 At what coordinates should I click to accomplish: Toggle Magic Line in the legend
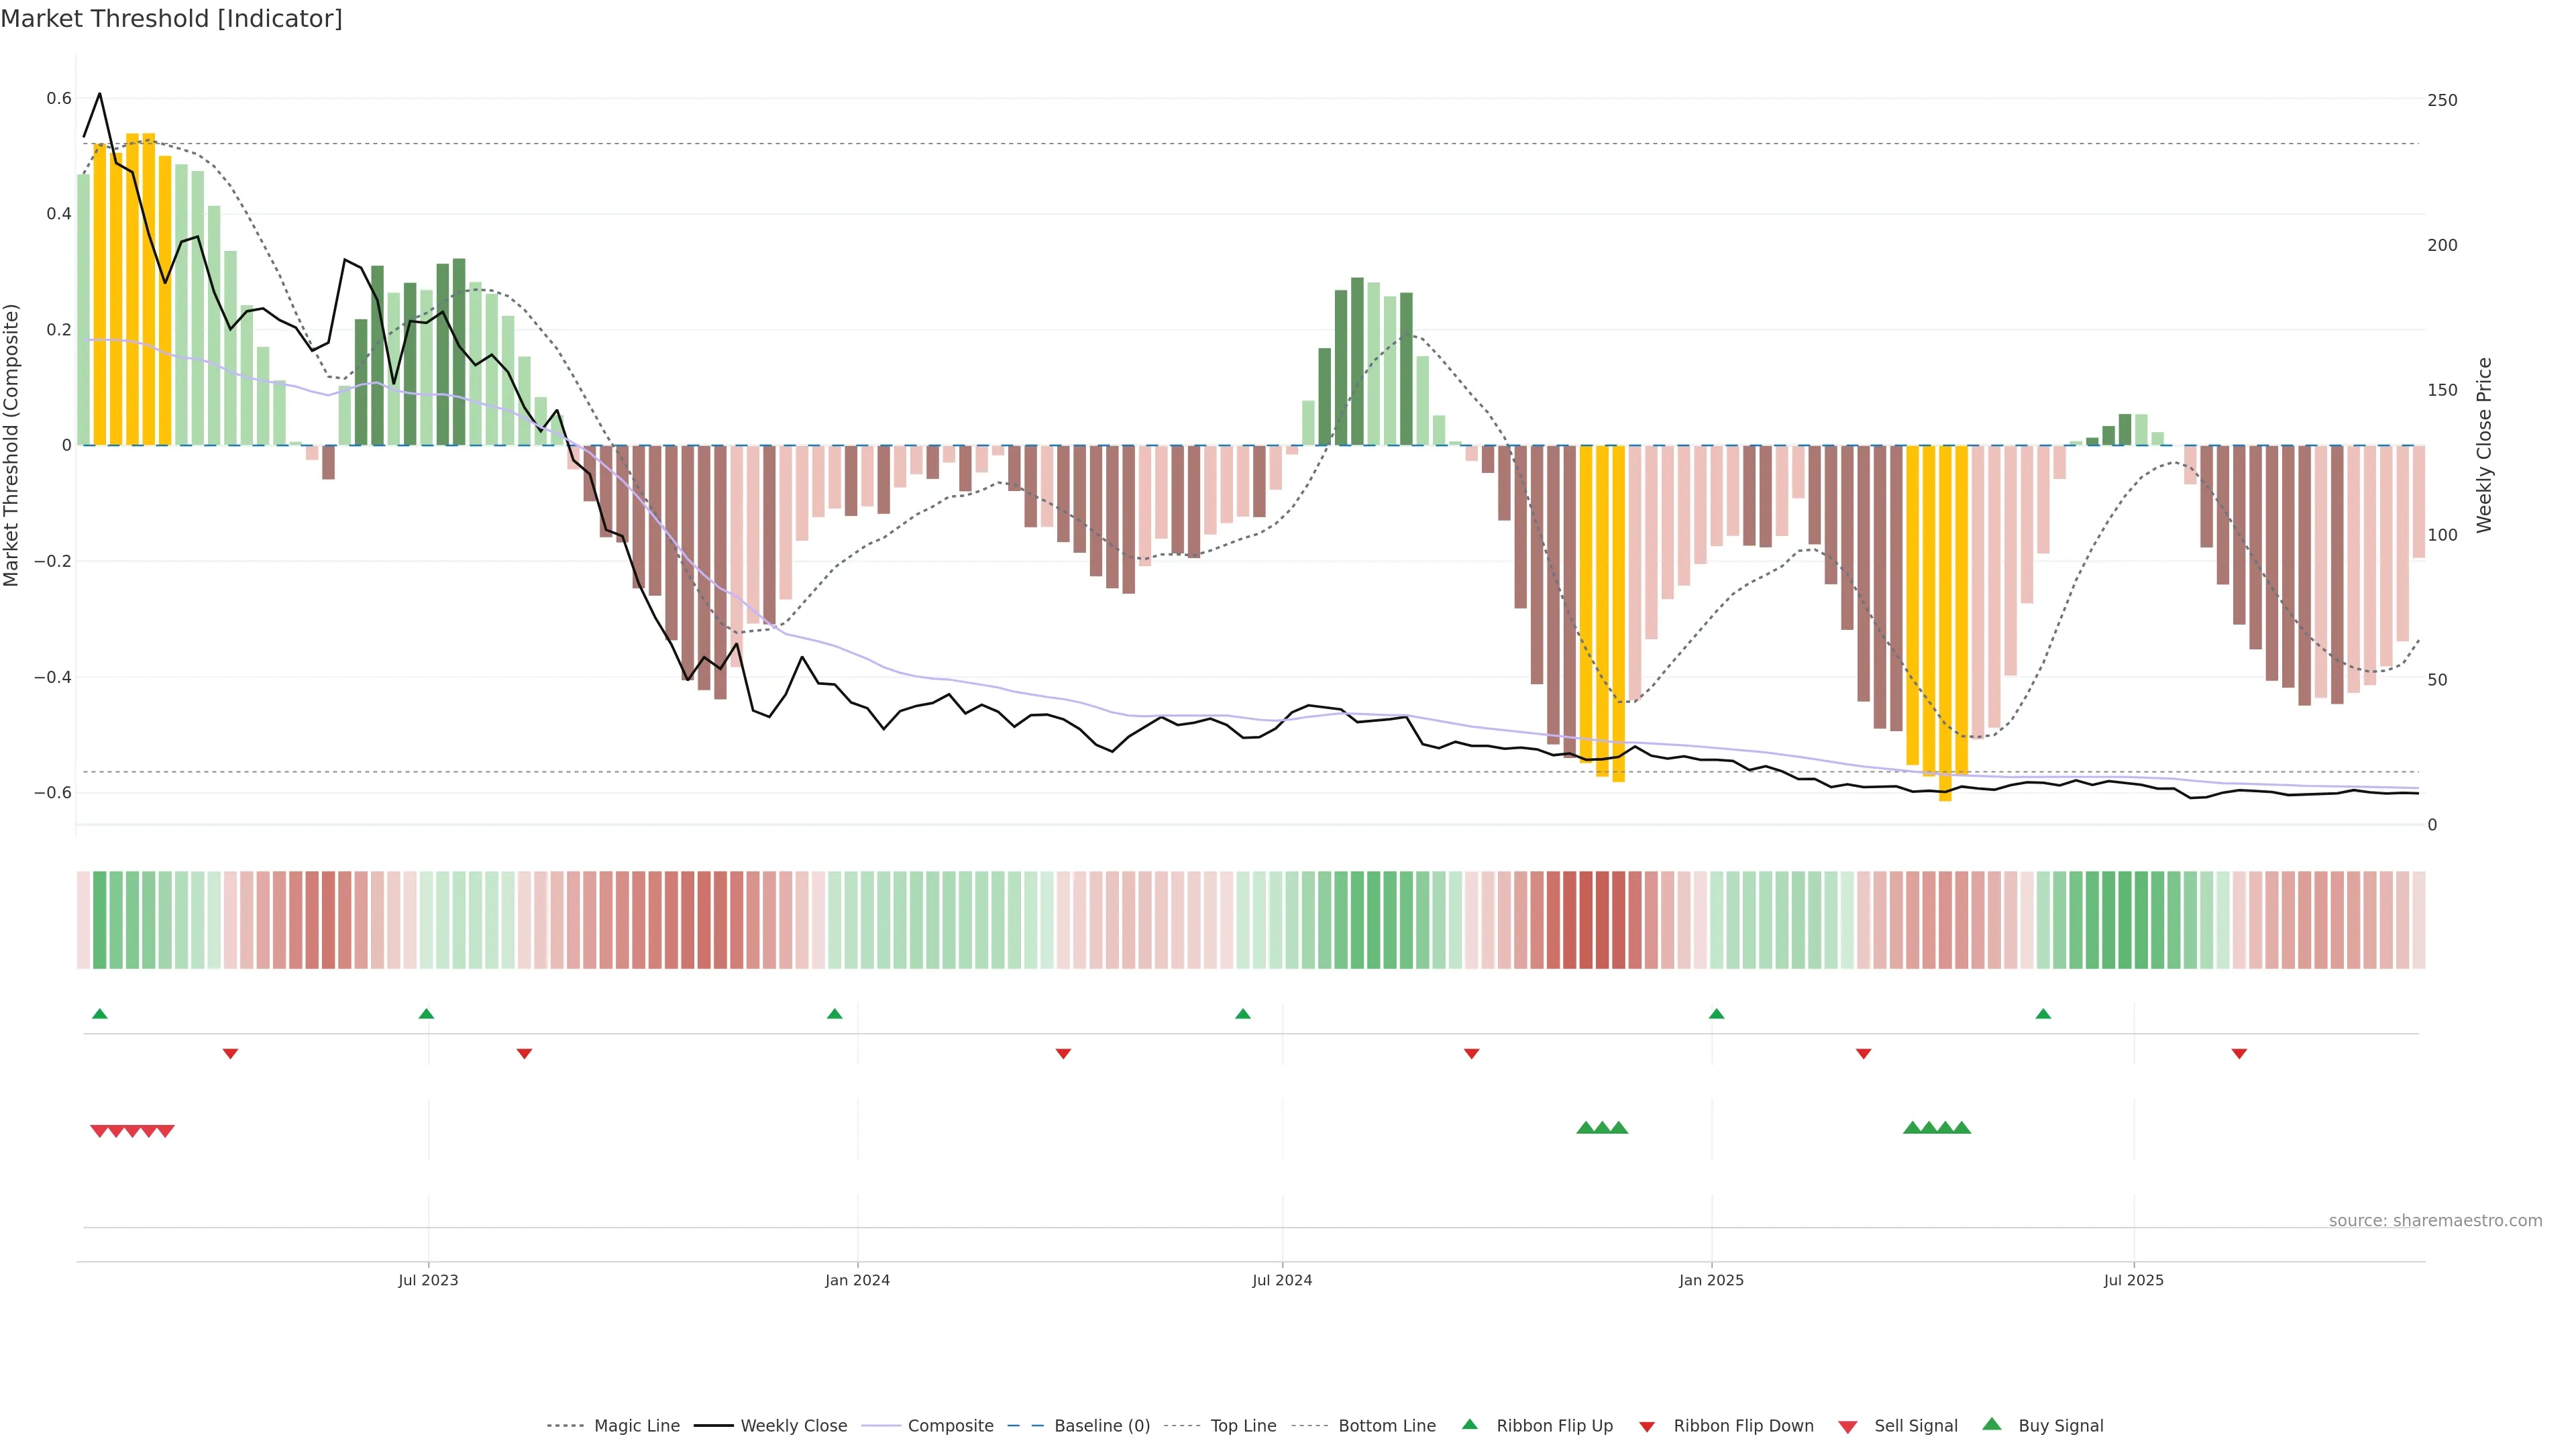[x=636, y=1426]
